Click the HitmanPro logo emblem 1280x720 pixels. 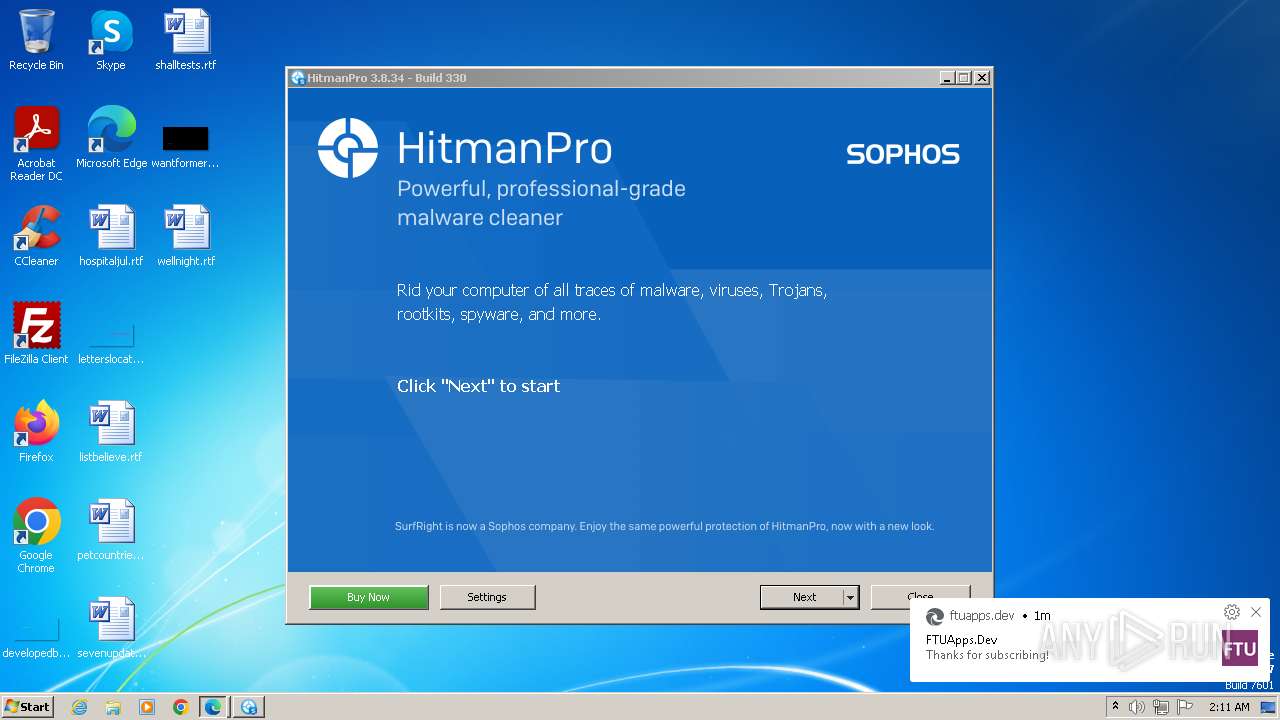[x=348, y=148]
